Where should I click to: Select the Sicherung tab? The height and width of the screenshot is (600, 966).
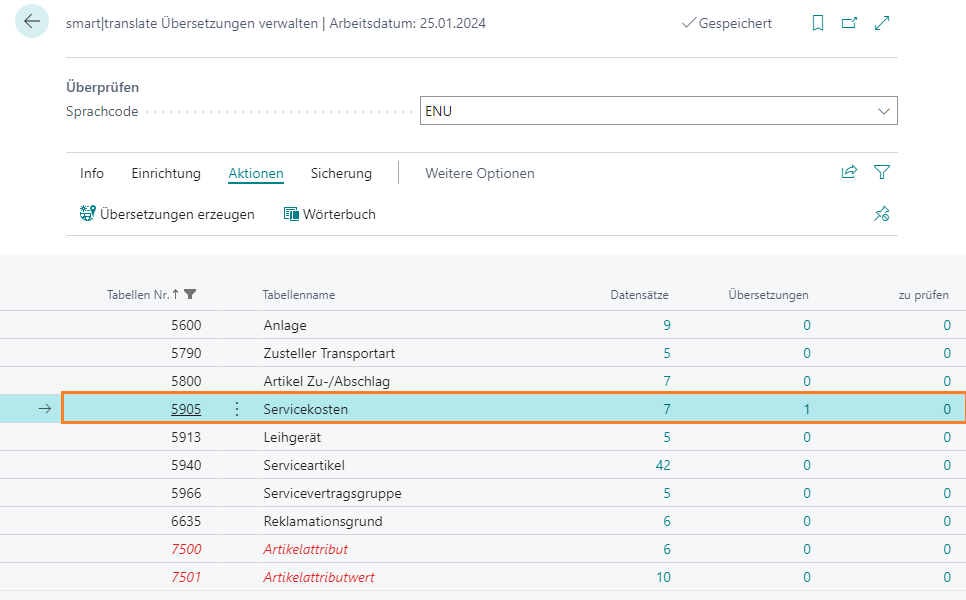coord(341,174)
